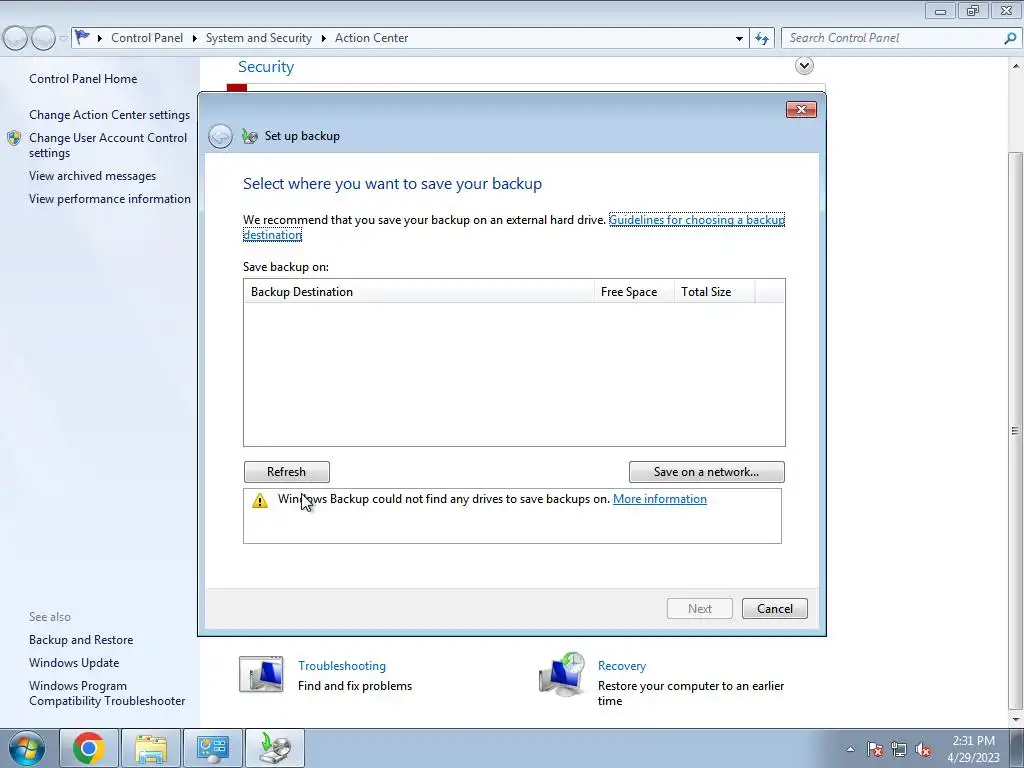Image resolution: width=1024 pixels, height=768 pixels.
Task: Open Change Action Center settings
Action: click(x=109, y=115)
